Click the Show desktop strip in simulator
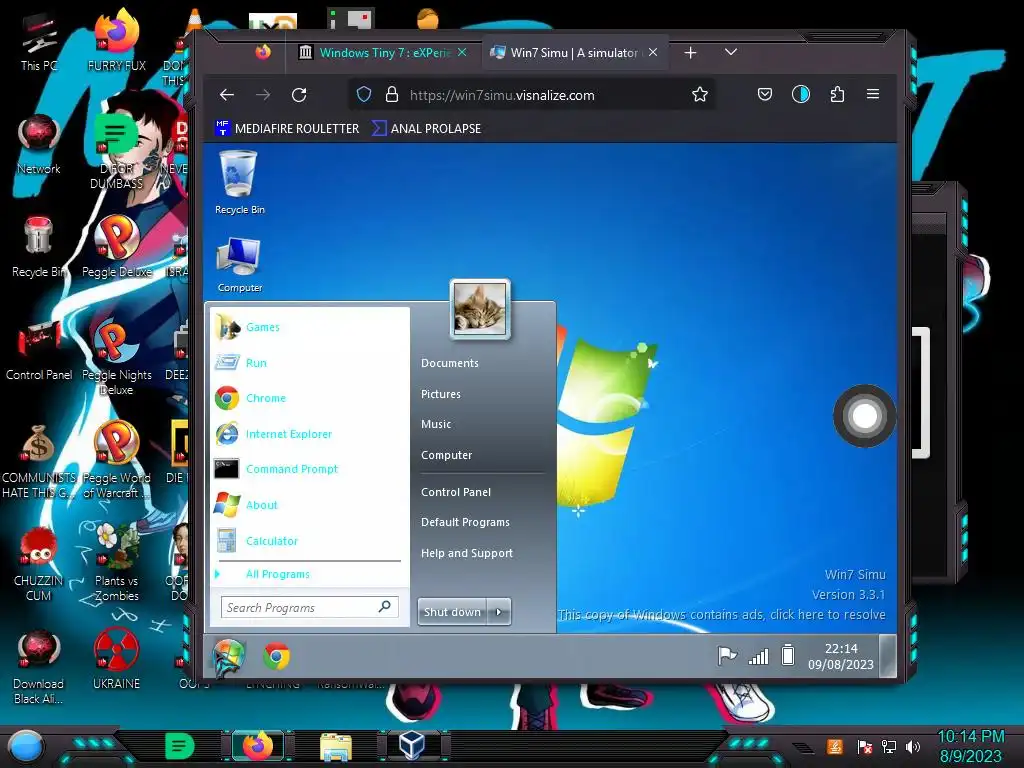 888,656
